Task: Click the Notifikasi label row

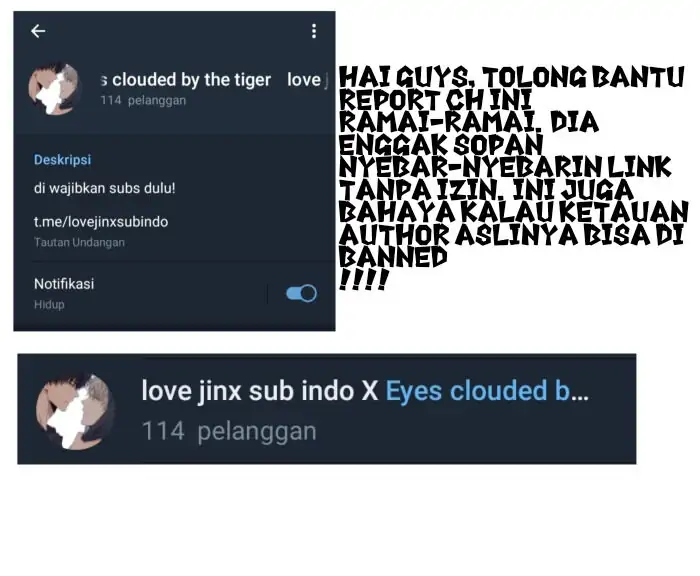Action: point(174,293)
